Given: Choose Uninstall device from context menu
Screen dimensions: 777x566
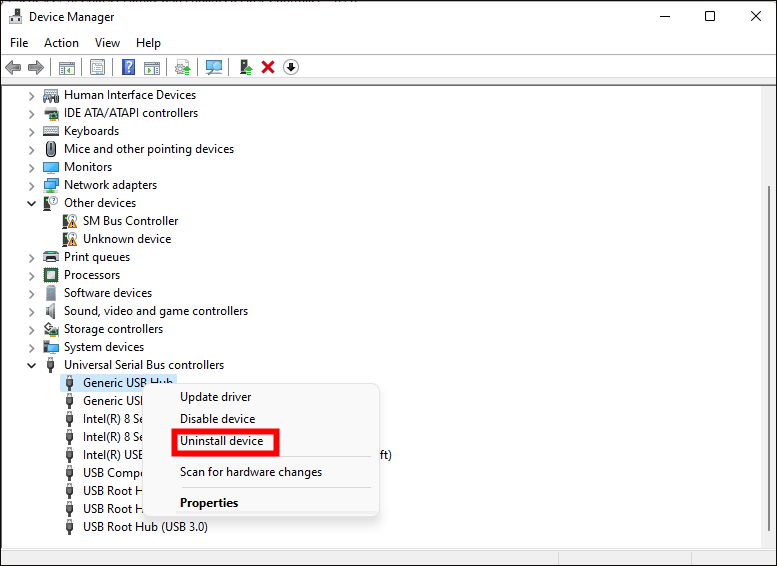Looking at the screenshot, I should click(222, 441).
